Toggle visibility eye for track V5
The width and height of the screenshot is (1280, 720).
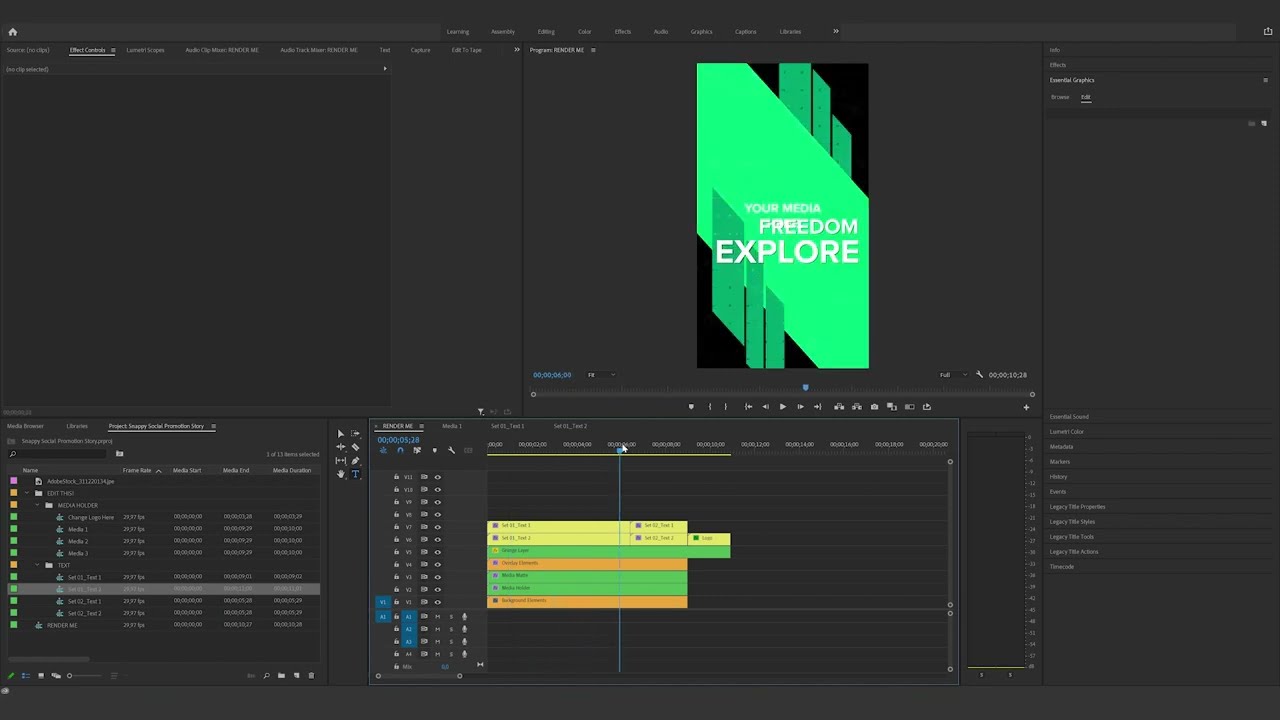click(x=437, y=552)
